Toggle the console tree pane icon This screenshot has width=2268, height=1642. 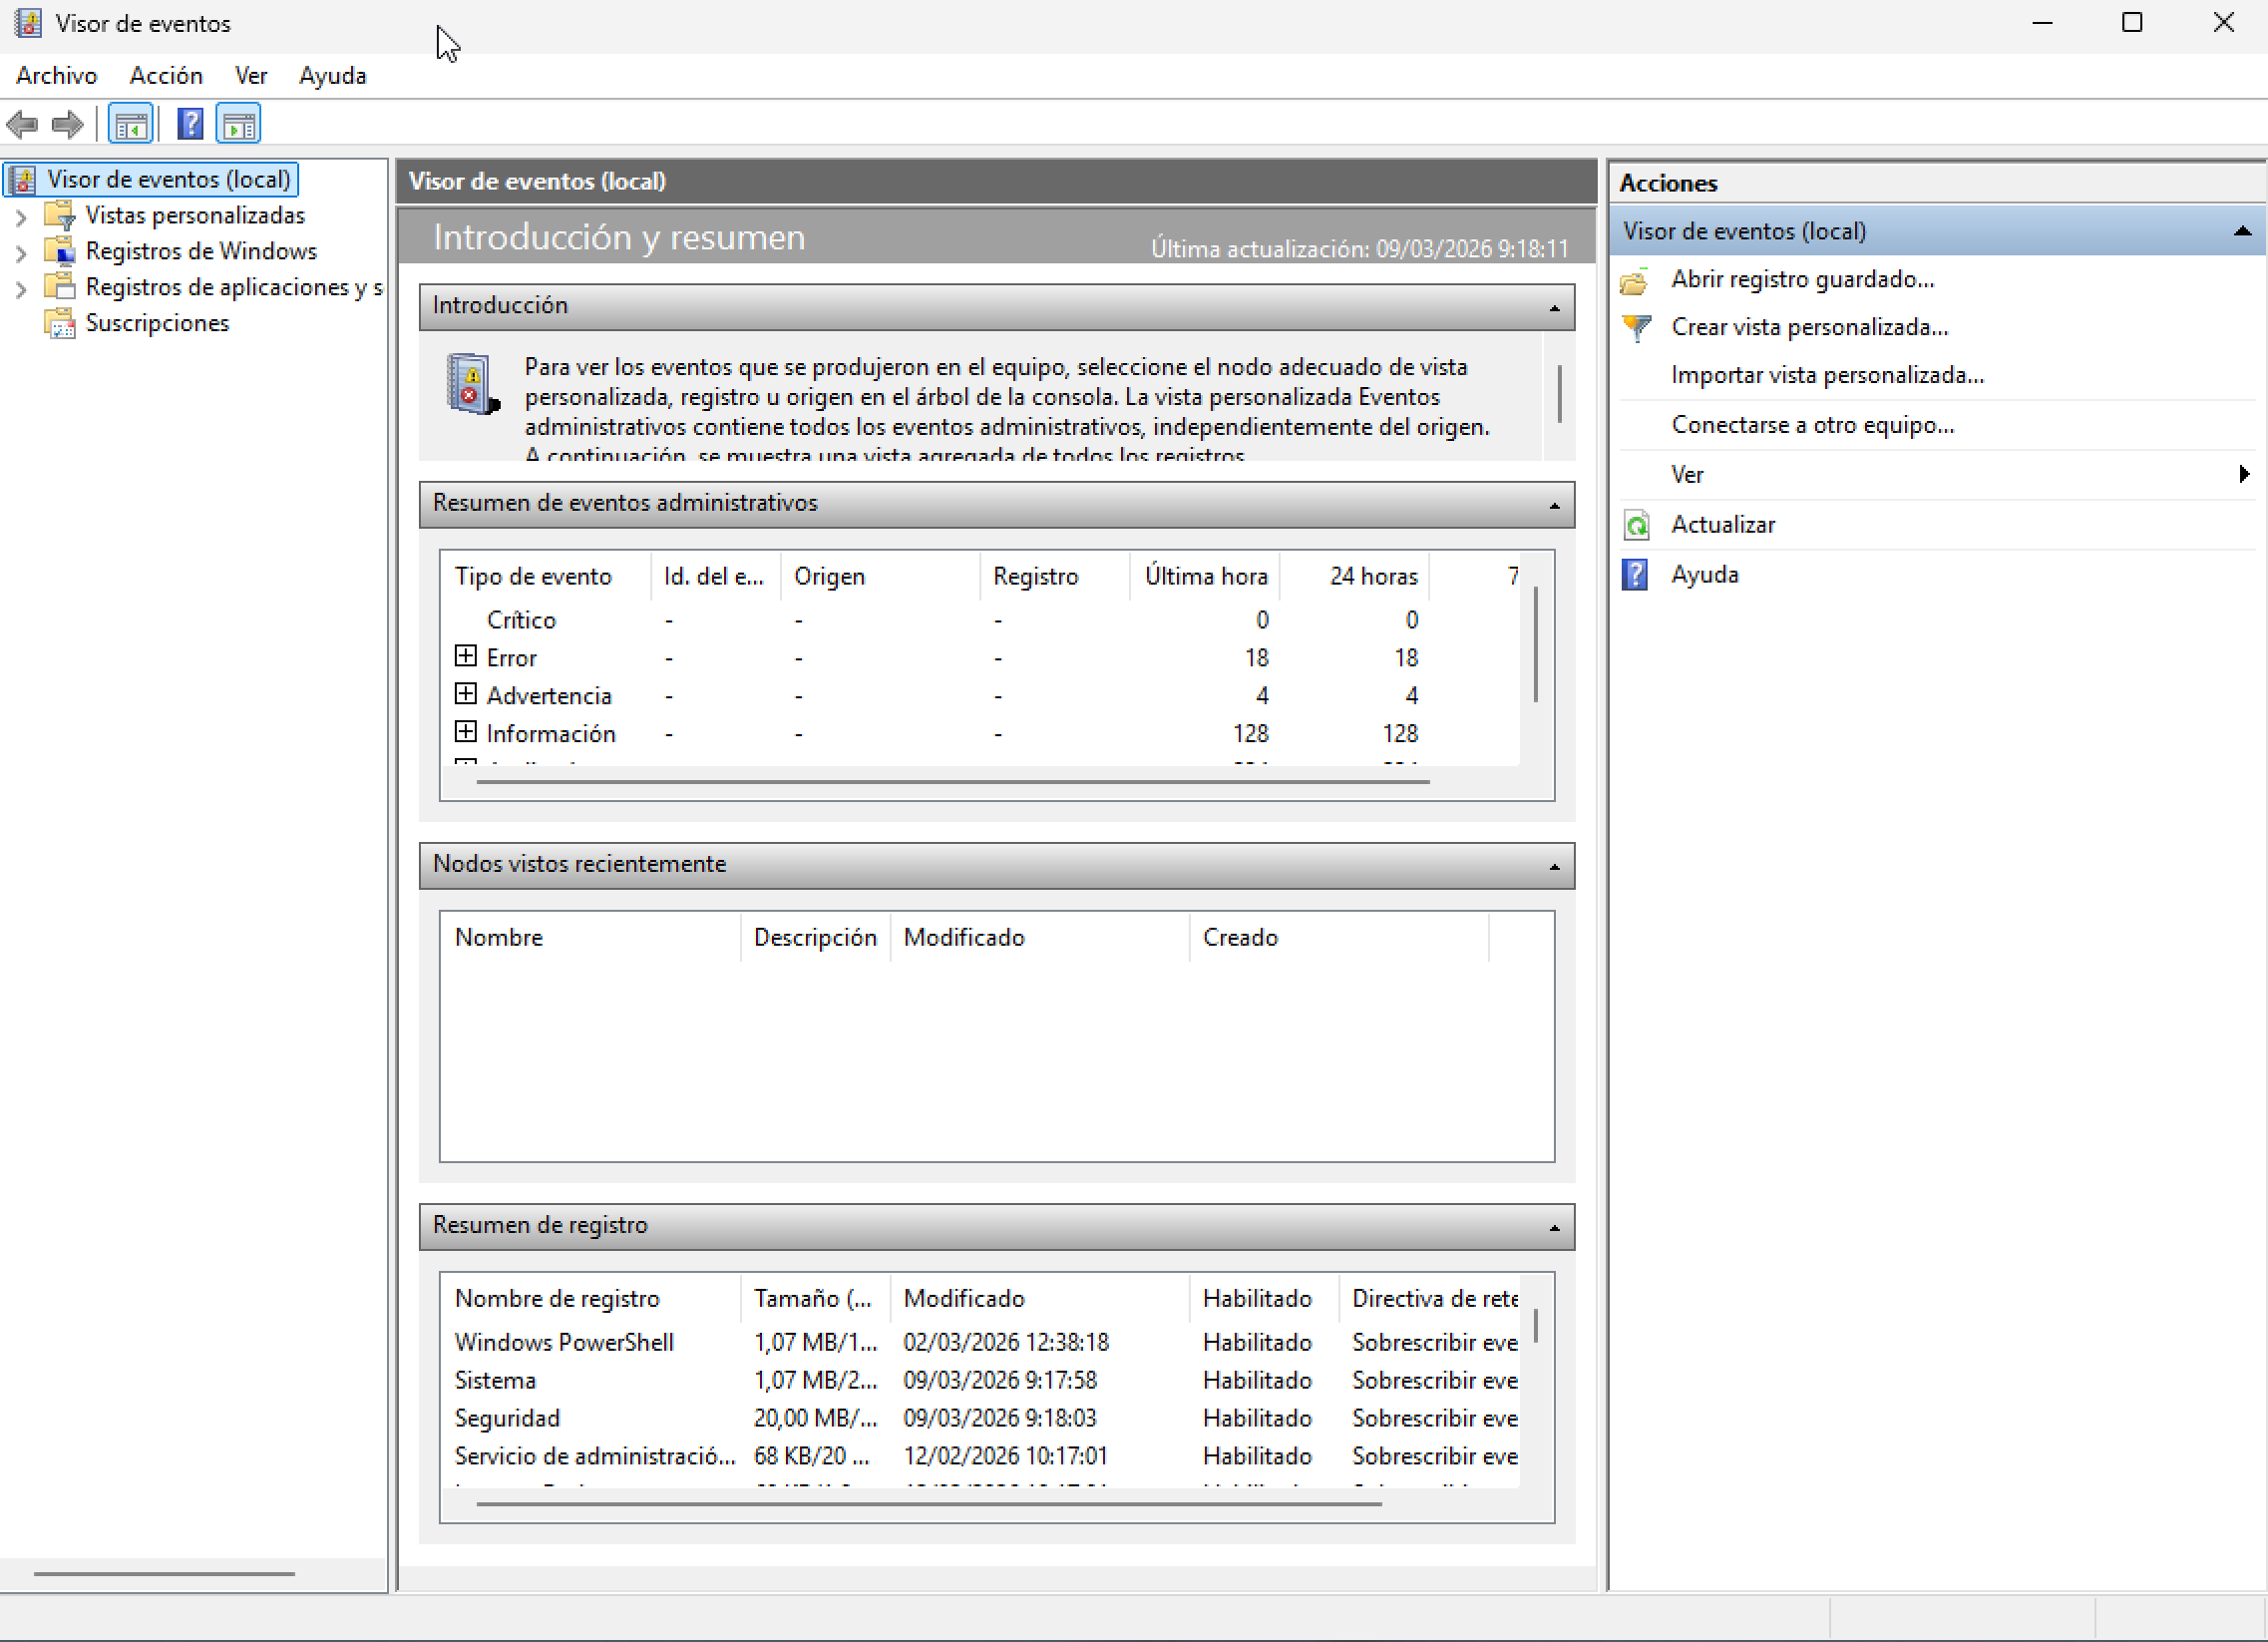131,125
